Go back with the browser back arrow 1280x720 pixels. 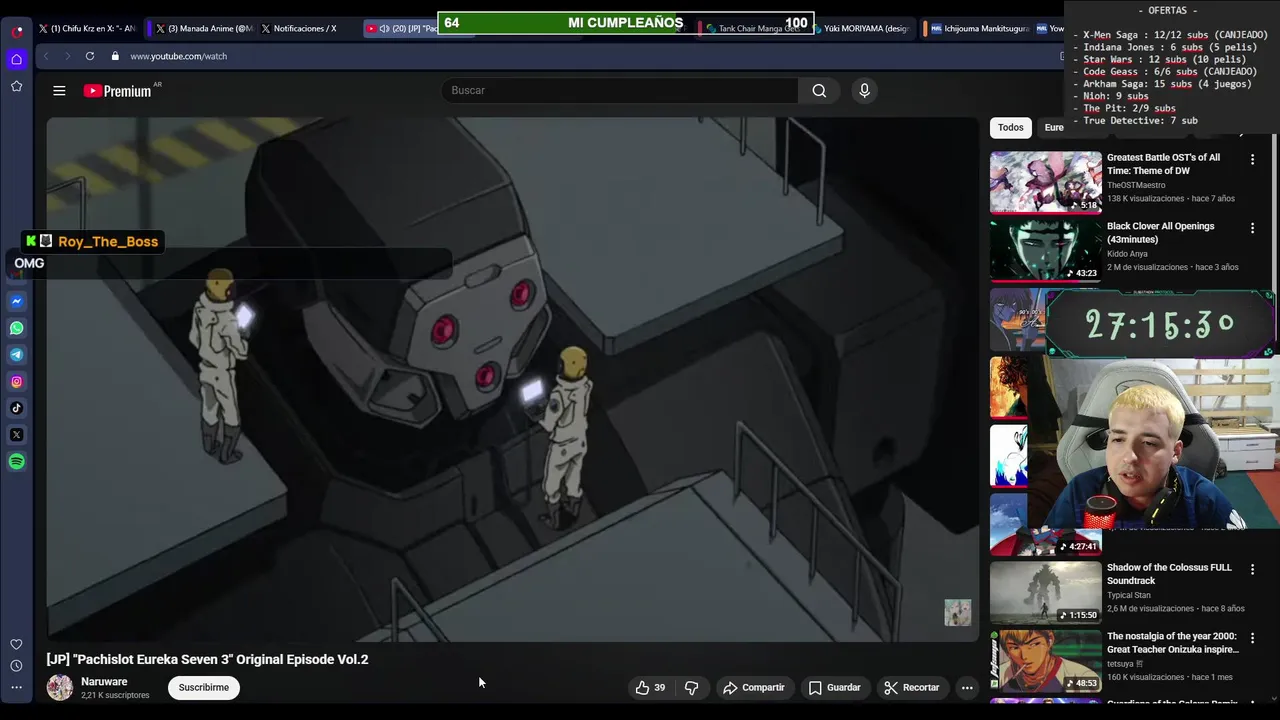(46, 56)
